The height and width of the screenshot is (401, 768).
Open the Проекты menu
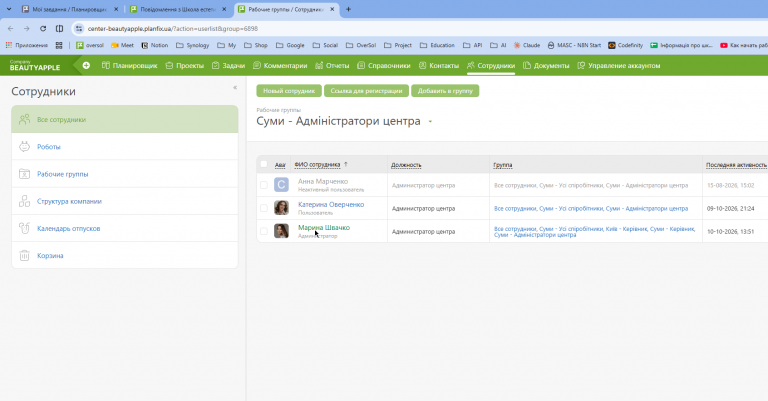[185, 66]
